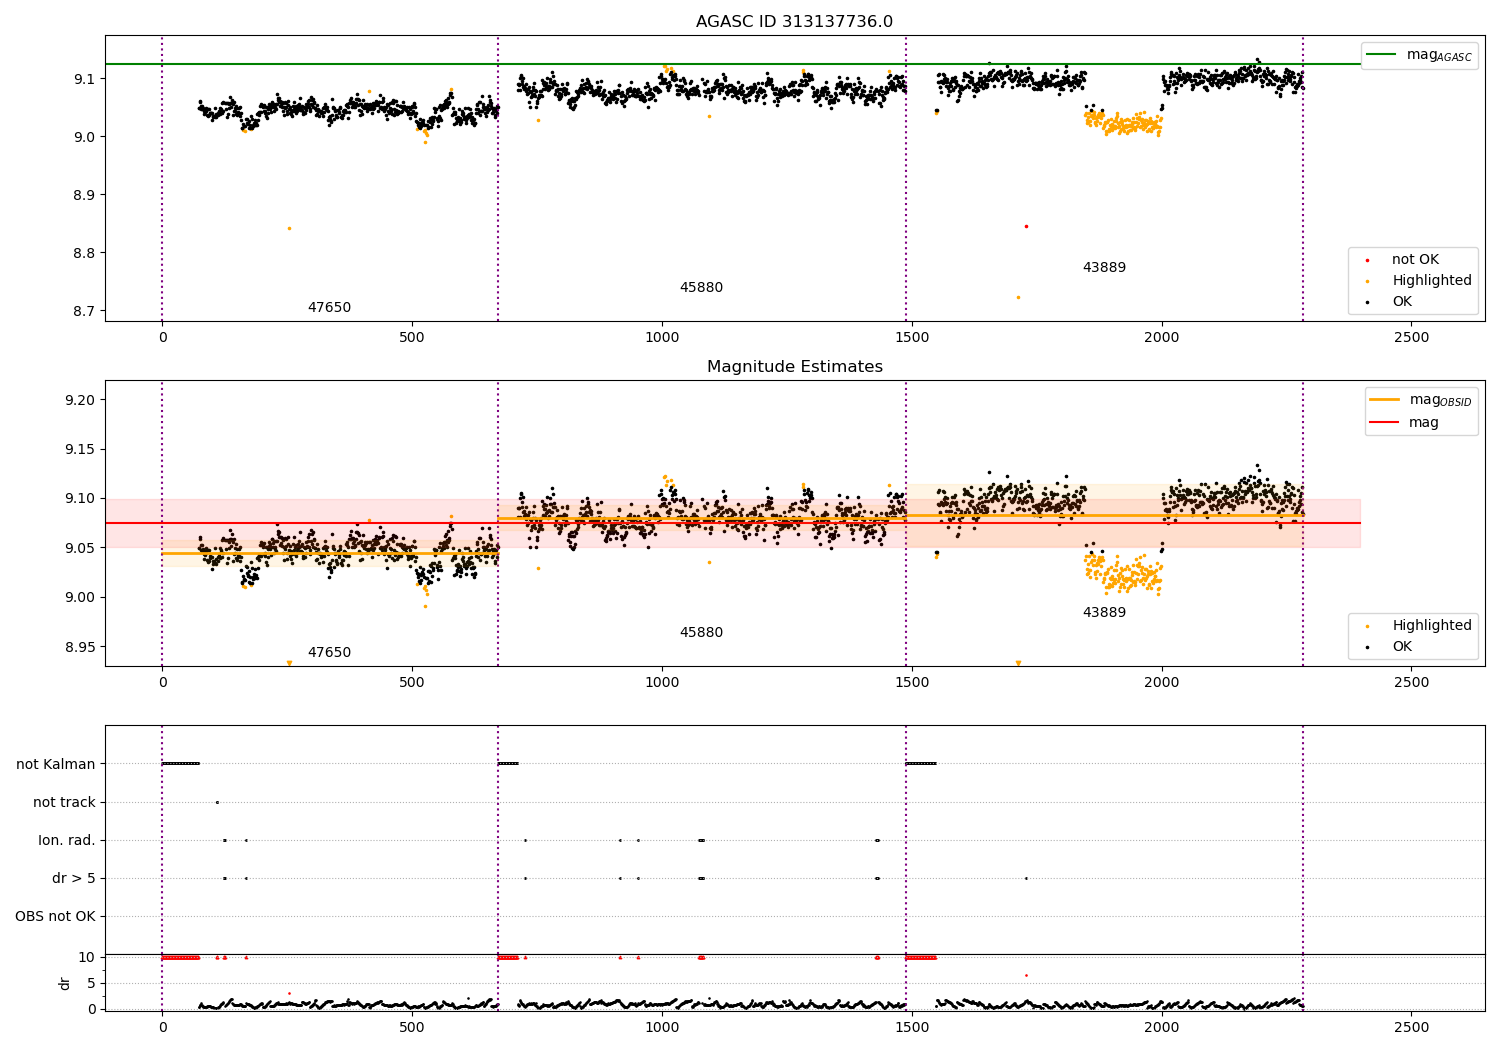This screenshot has width=1500, height=1050.
Task: Click the 2000 x-tick under the dr plot
Action: pyautogui.click(x=1161, y=1027)
